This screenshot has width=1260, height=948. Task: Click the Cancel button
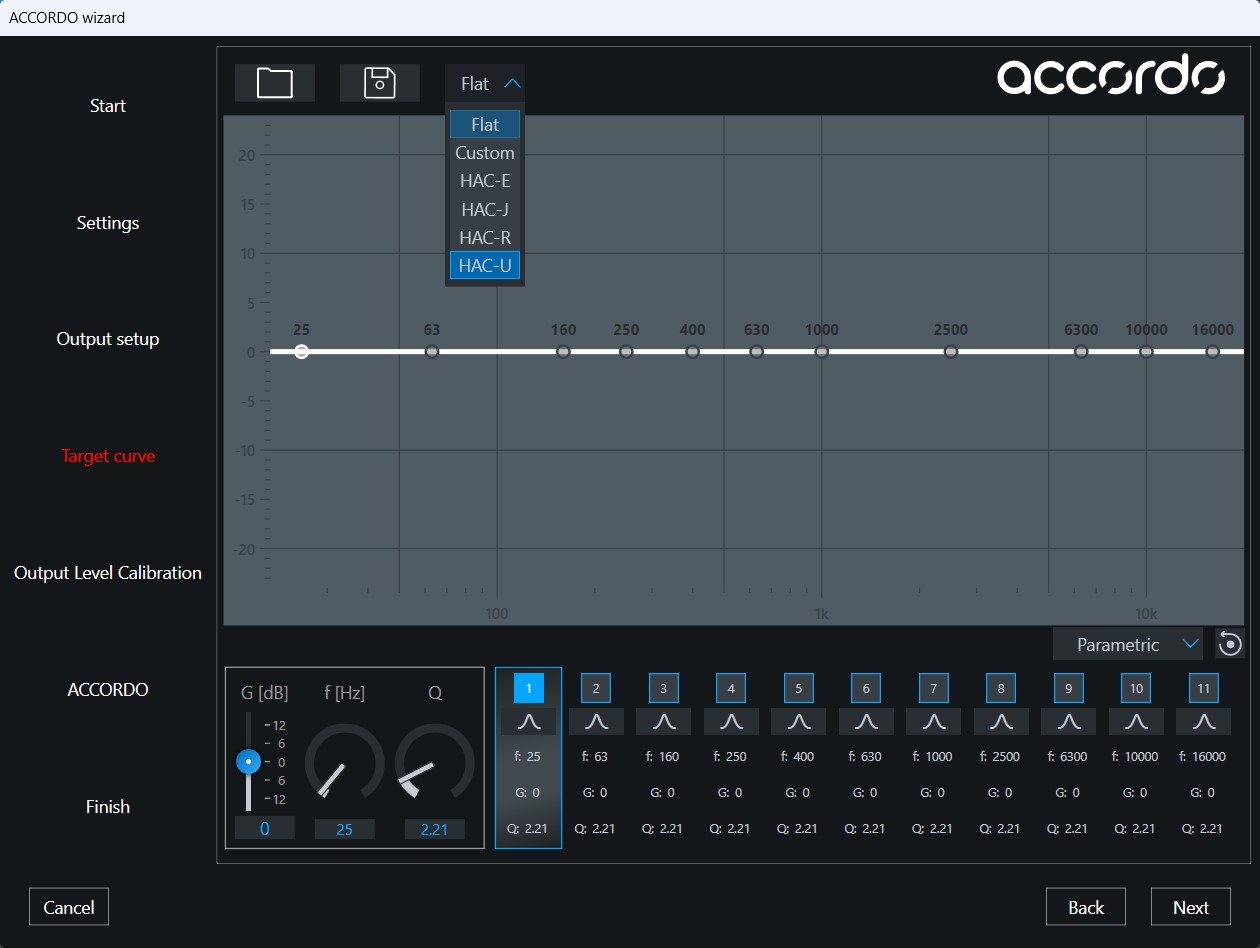coord(69,907)
